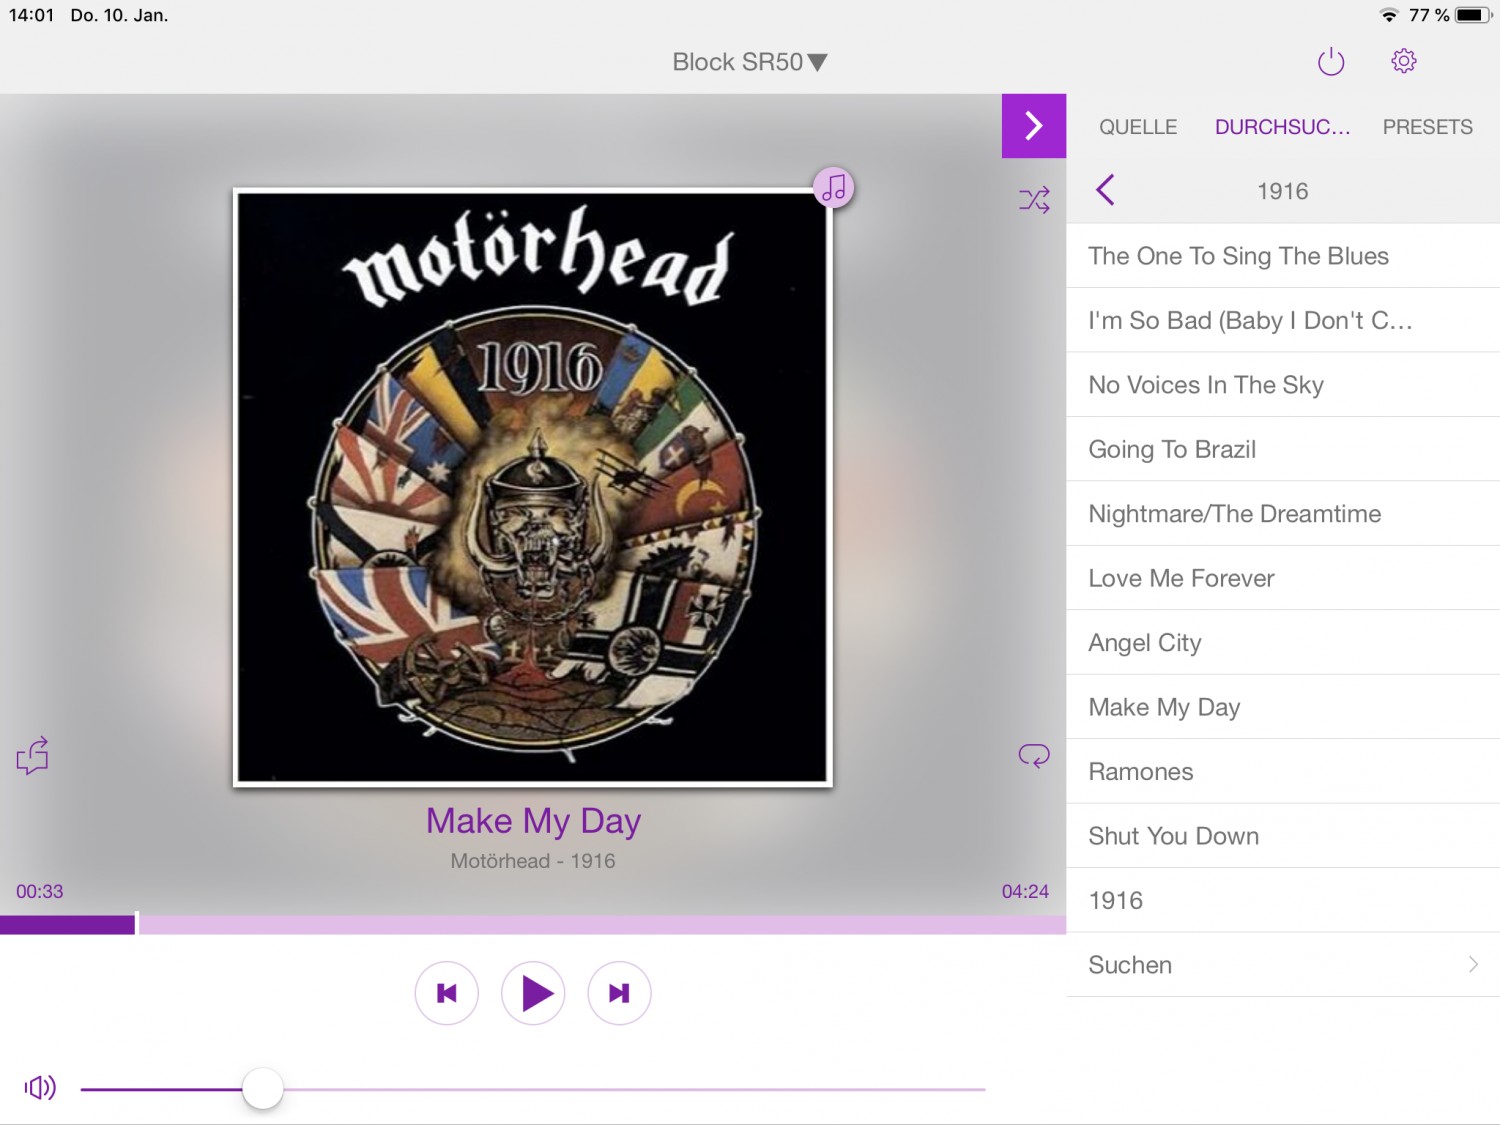Play Angel City
The width and height of the screenshot is (1500, 1125).
1283,643
